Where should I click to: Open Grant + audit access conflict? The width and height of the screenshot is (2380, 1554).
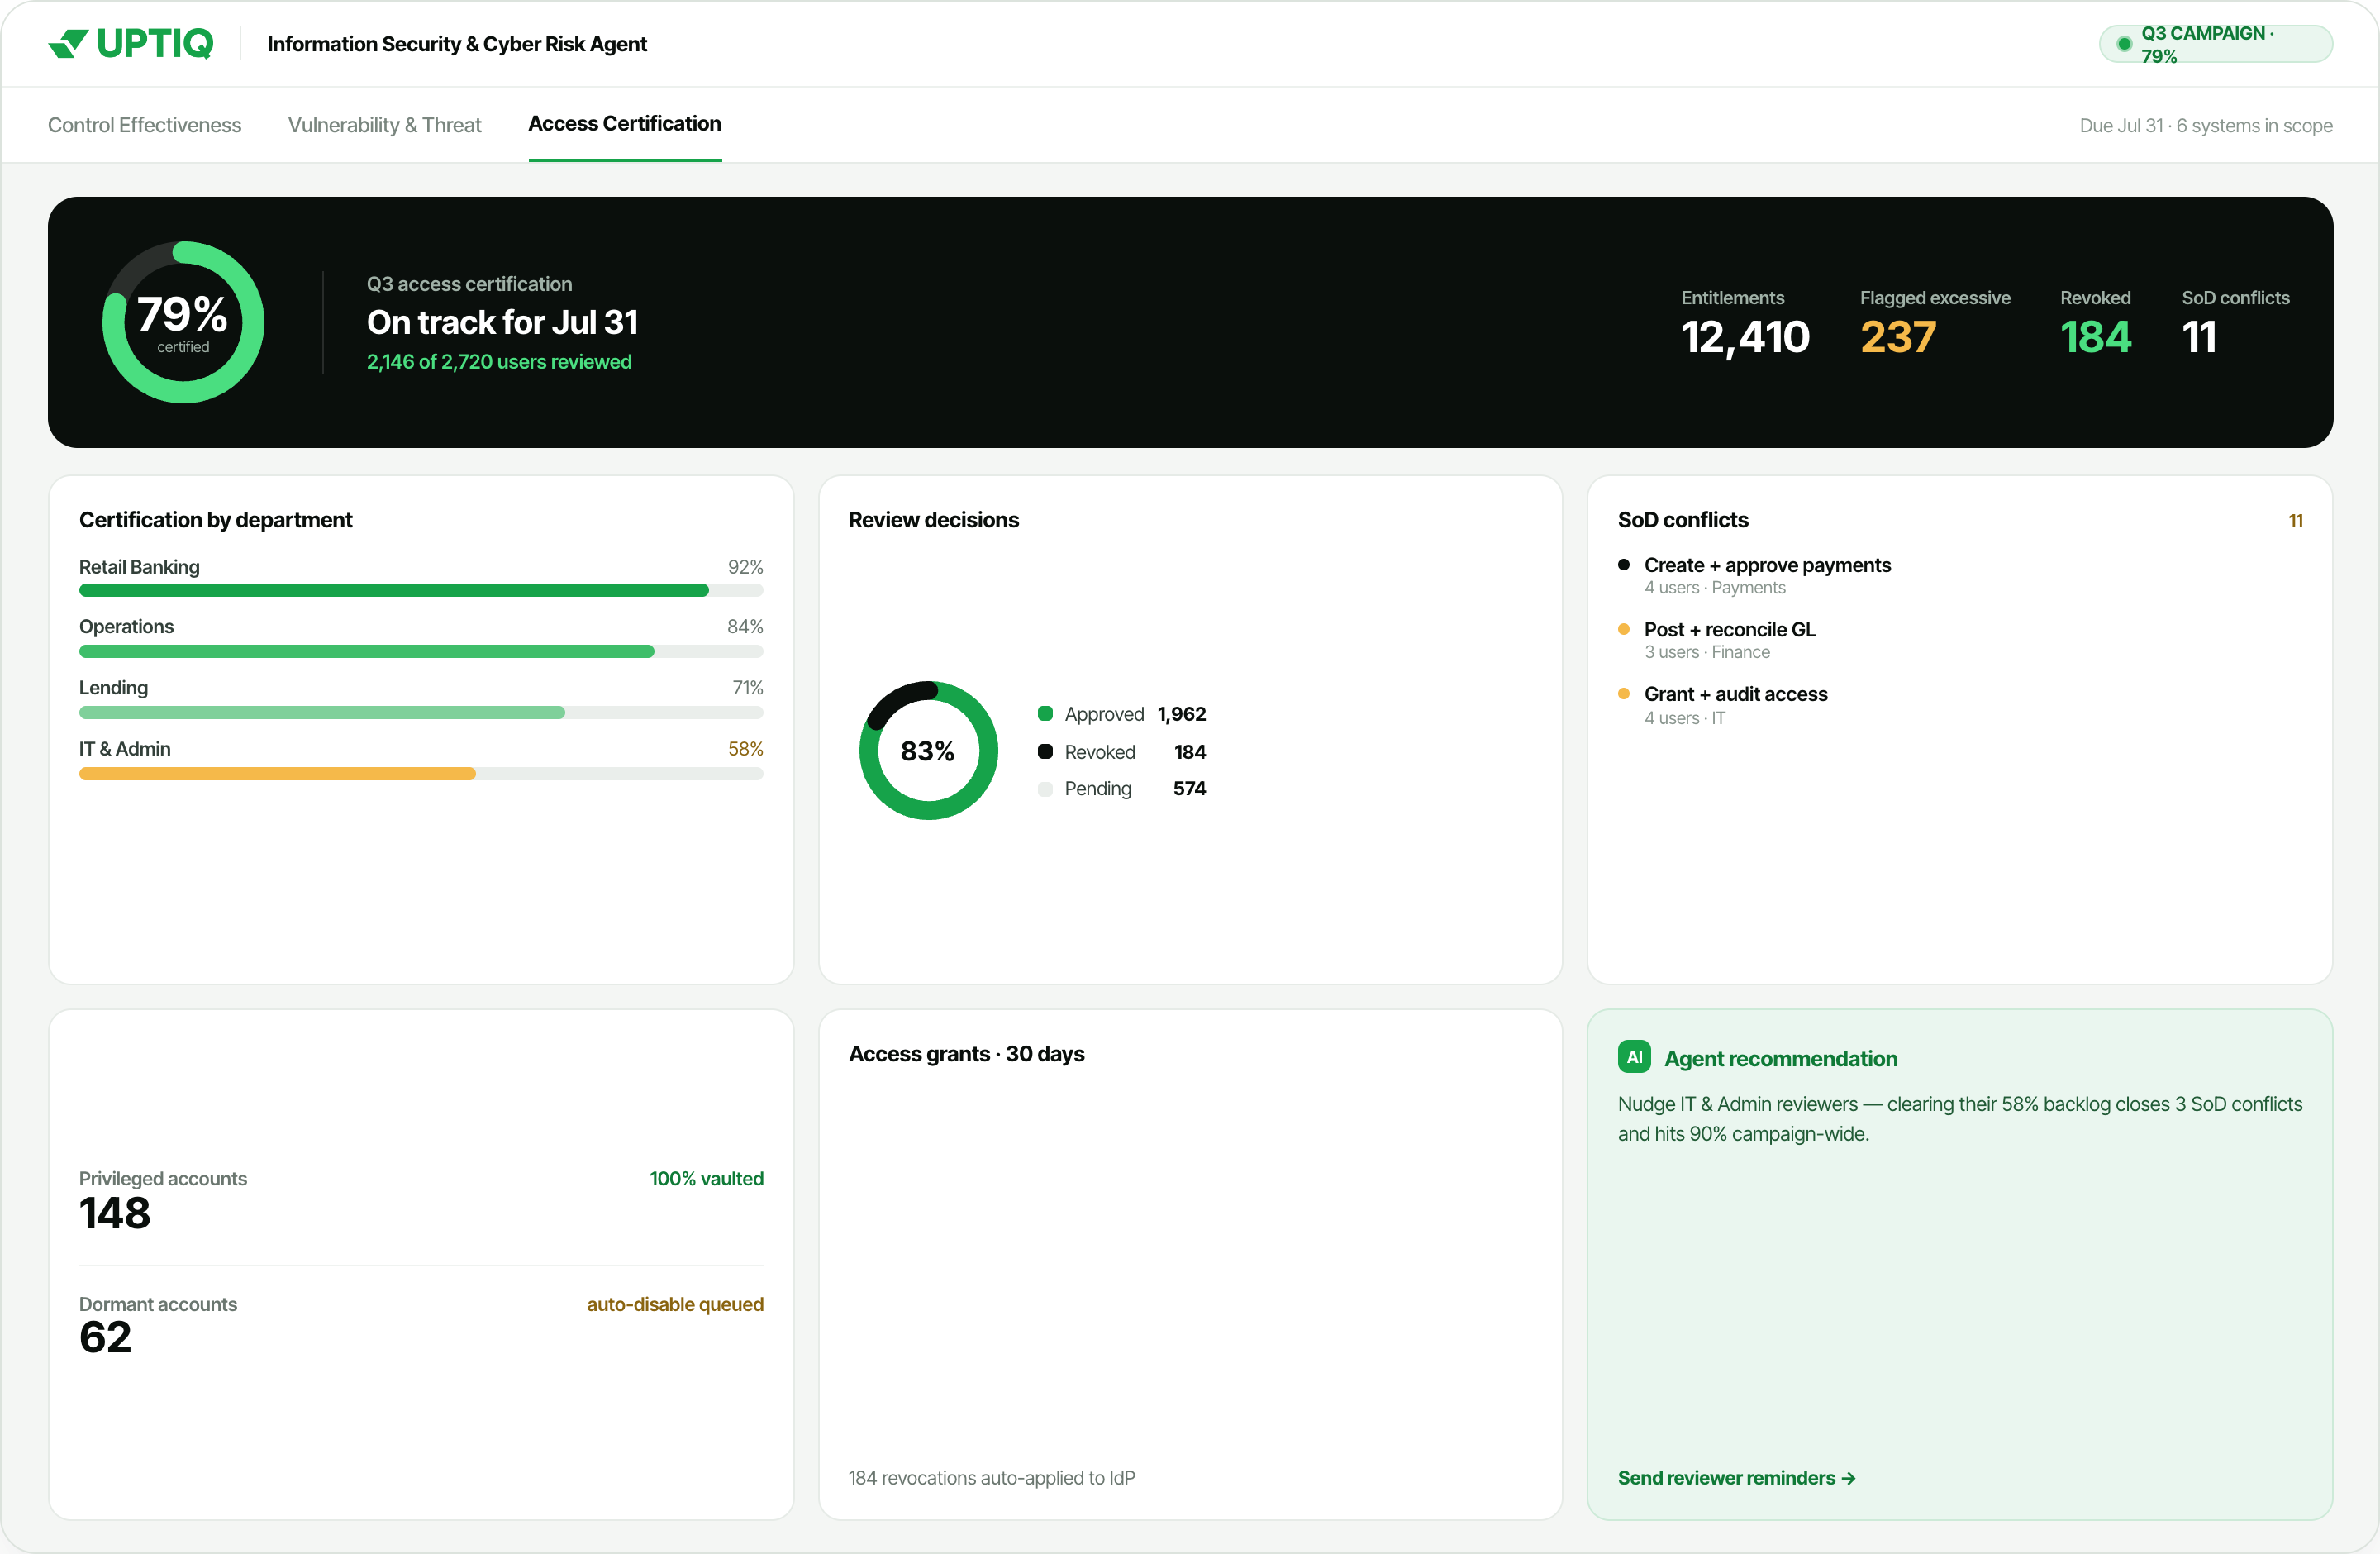pos(1735,705)
